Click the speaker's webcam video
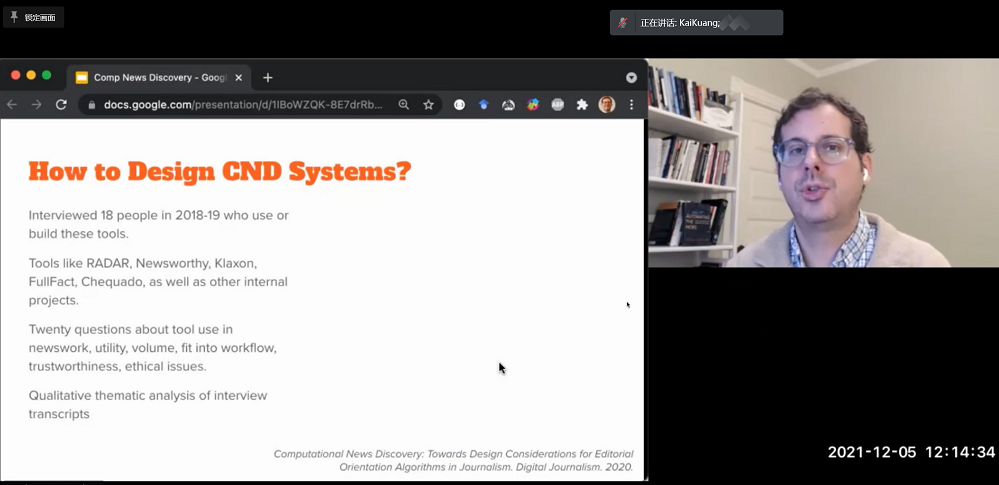This screenshot has width=999, height=485. (822, 162)
